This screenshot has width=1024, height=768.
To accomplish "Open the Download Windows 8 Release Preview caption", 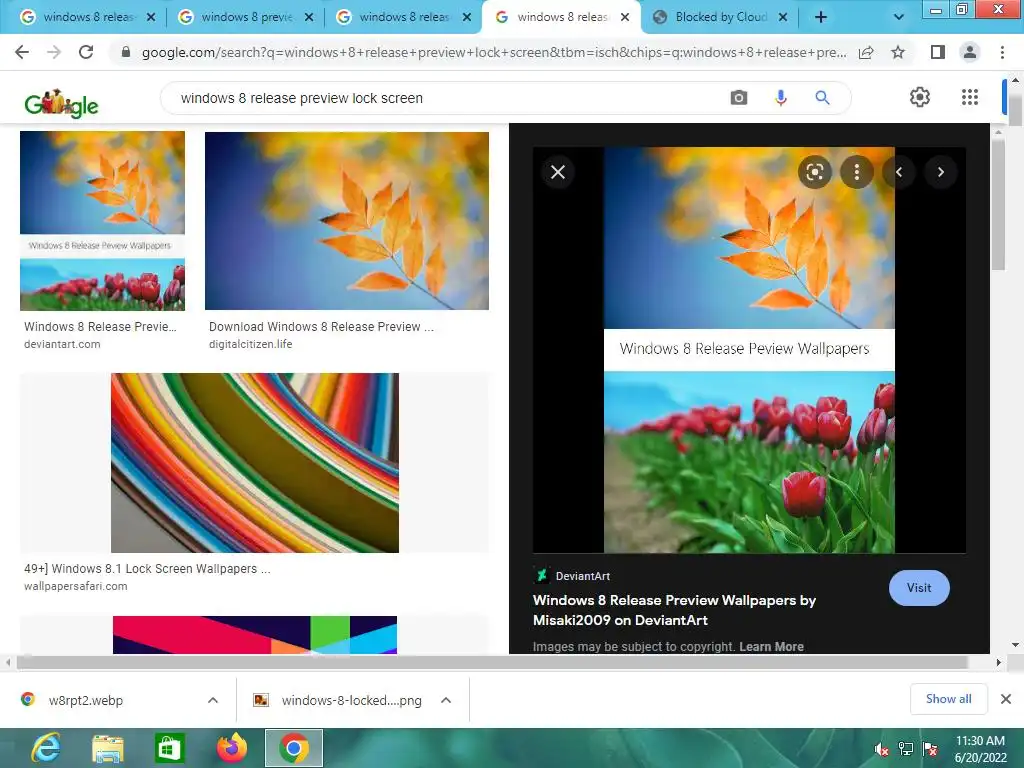I will pyautogui.click(x=321, y=327).
